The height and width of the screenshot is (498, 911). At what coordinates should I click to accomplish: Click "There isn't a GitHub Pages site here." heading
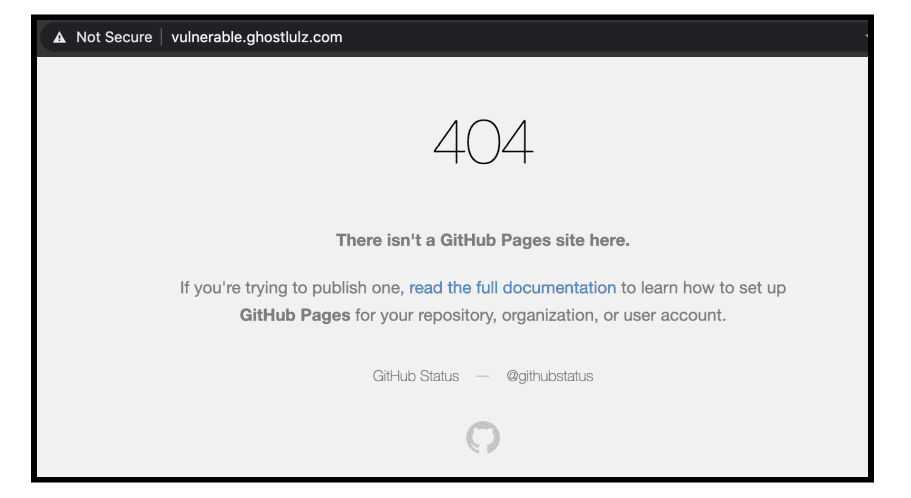tap(483, 240)
